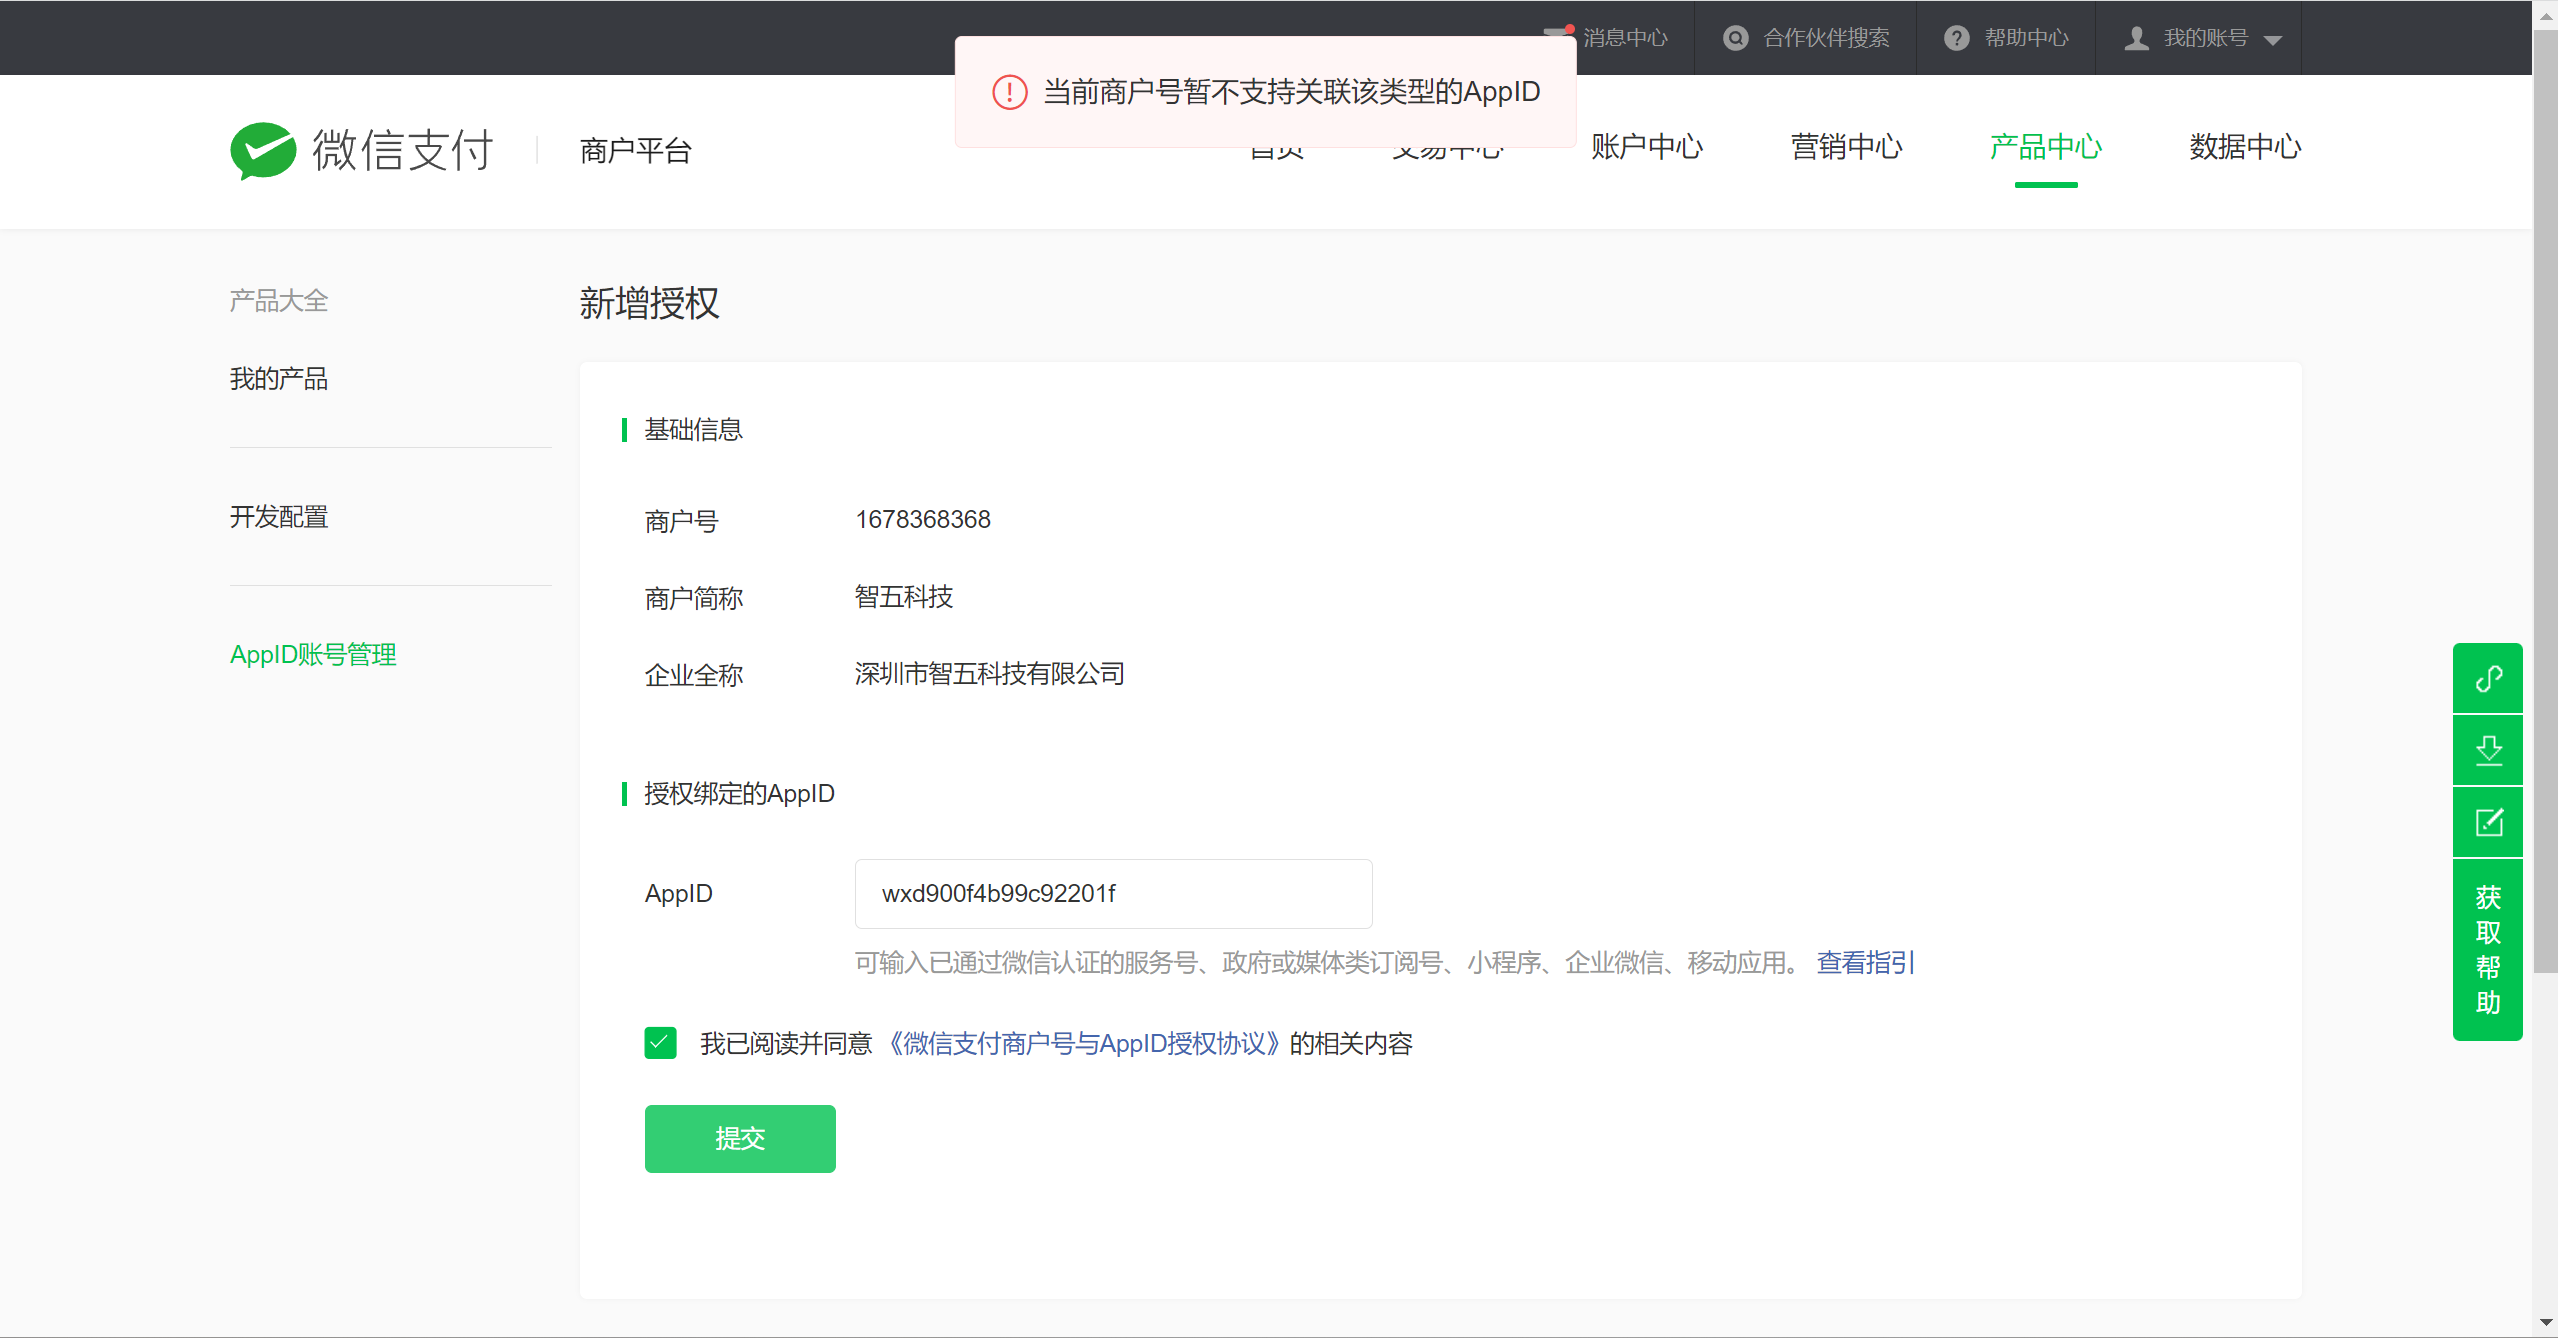Click into the AppID input field

1113,893
